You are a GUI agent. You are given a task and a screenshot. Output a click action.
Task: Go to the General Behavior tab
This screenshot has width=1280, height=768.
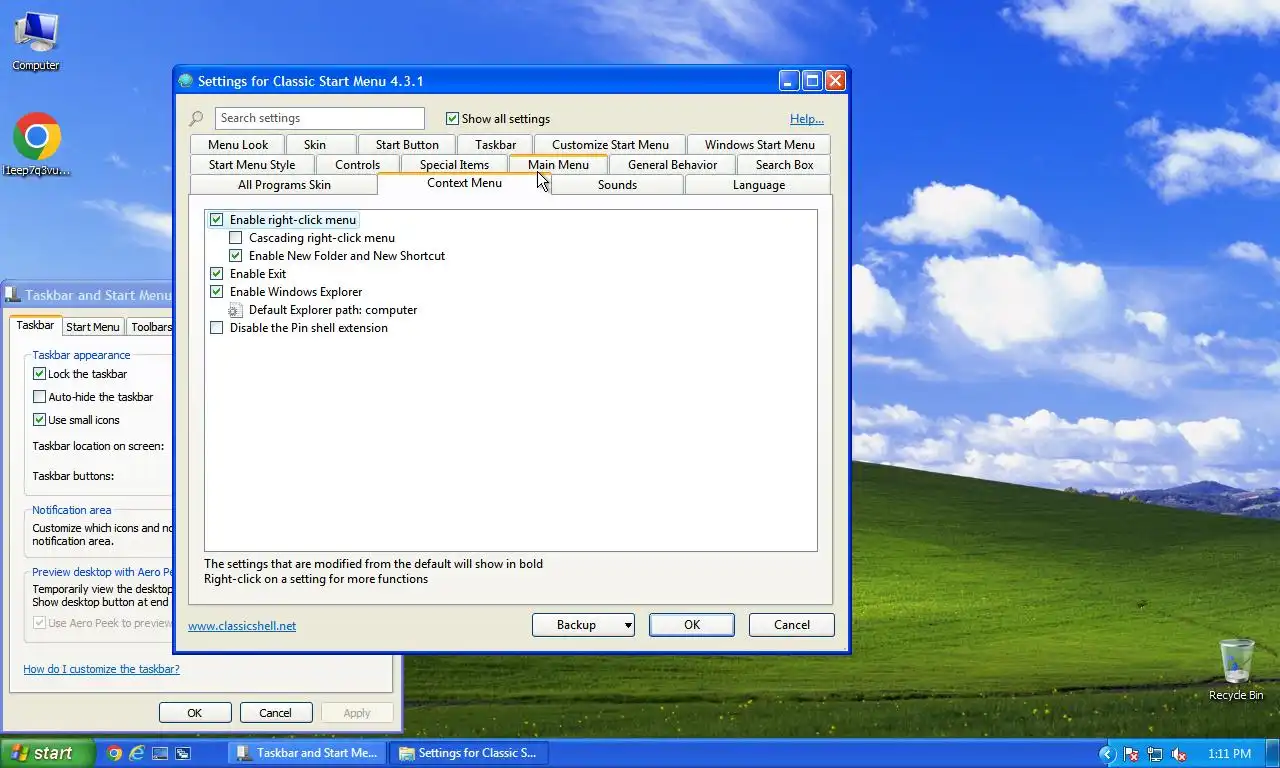[673, 165]
